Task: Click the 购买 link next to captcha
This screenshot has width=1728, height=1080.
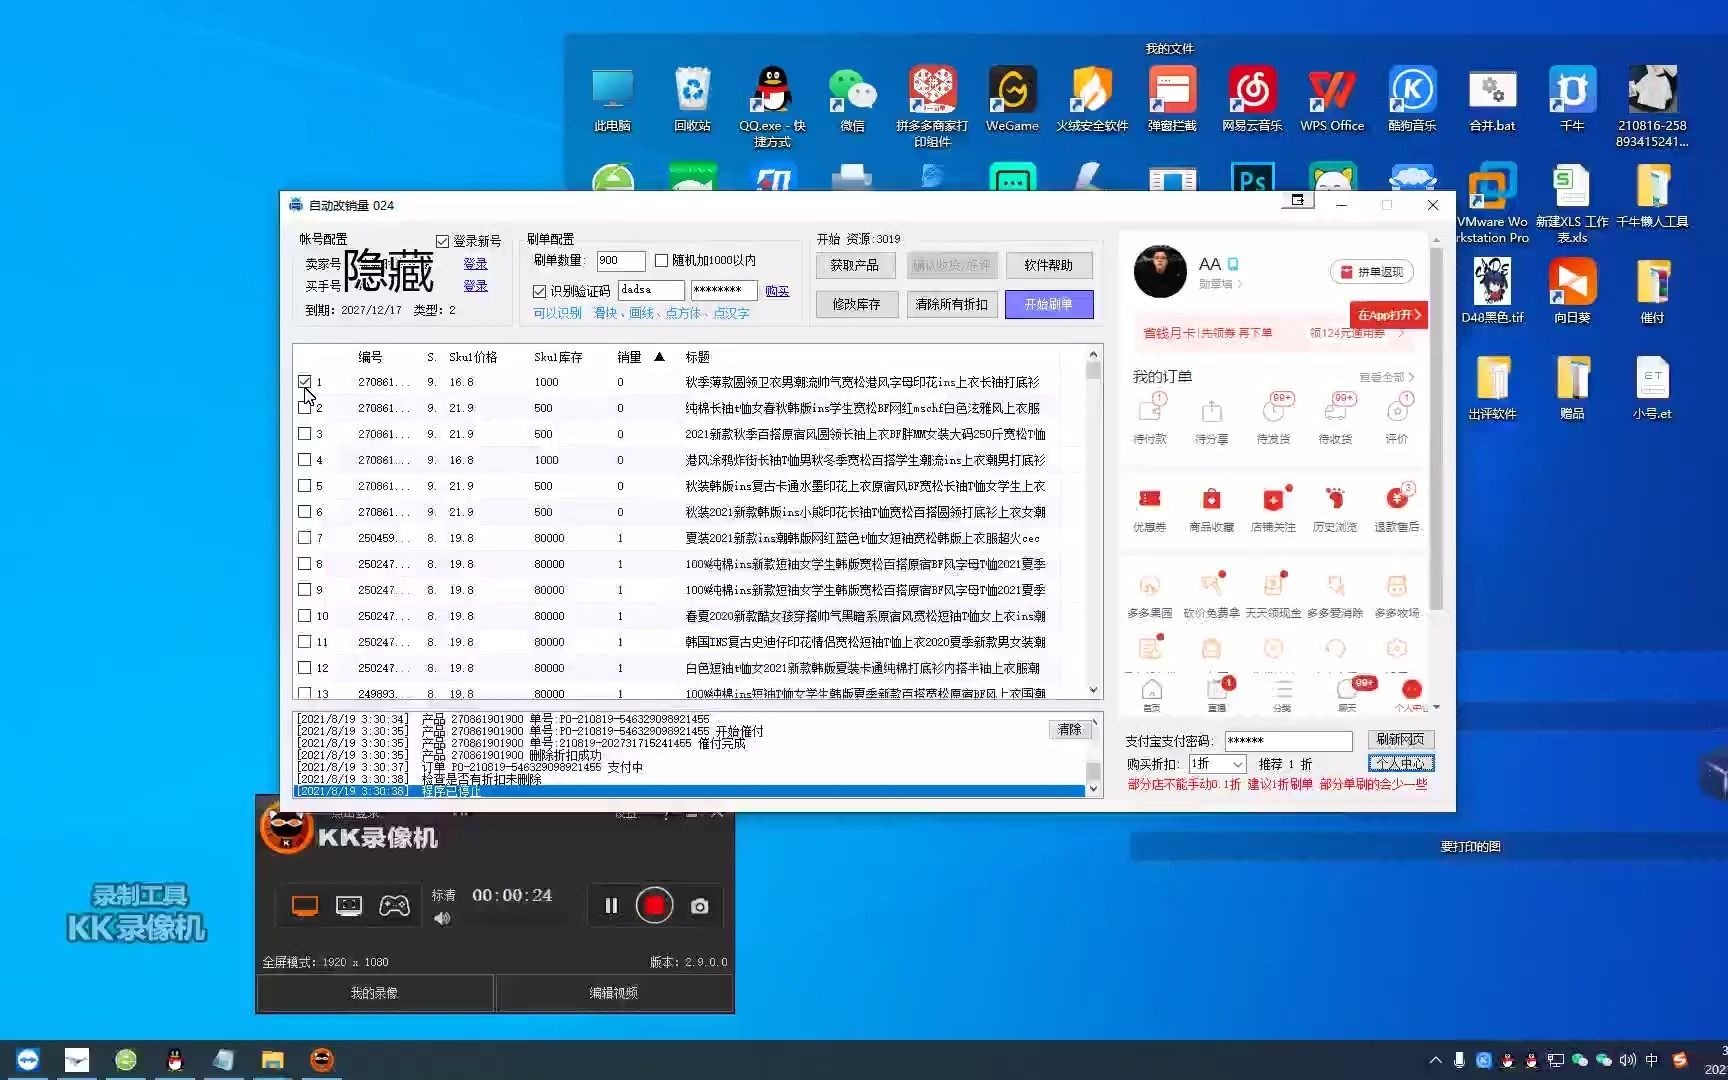Action: [777, 291]
